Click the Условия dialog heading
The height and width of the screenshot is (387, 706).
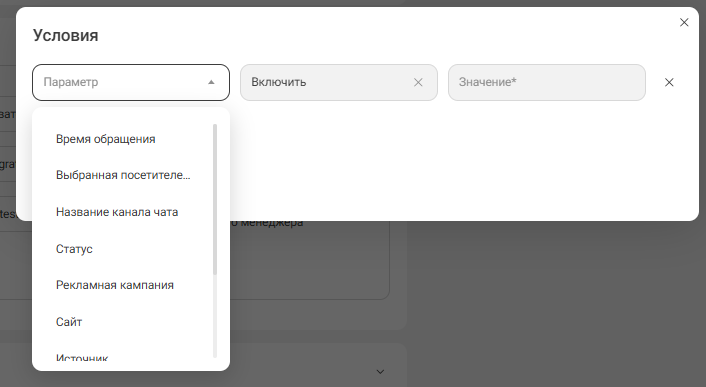click(65, 35)
